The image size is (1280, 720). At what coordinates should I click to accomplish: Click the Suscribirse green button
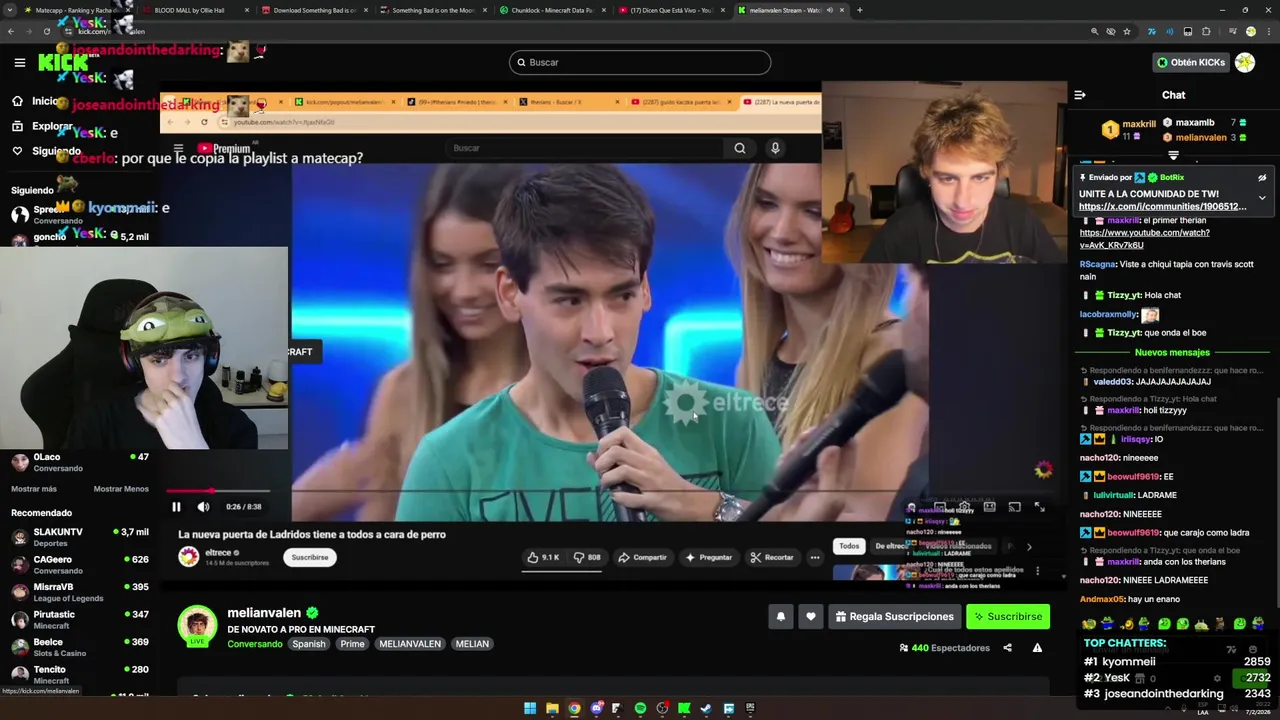[1008, 616]
